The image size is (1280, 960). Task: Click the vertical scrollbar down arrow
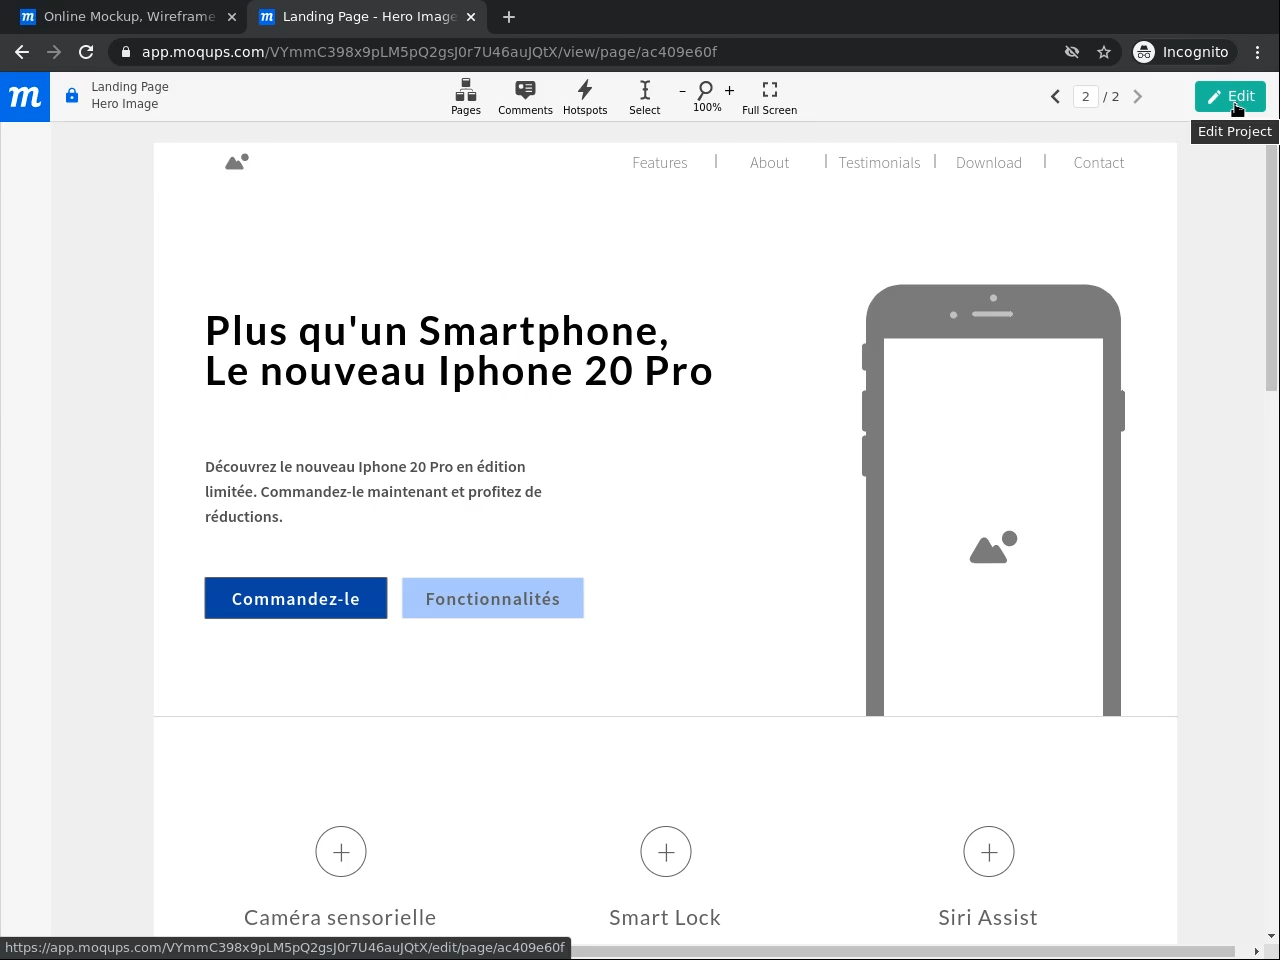(x=1271, y=937)
